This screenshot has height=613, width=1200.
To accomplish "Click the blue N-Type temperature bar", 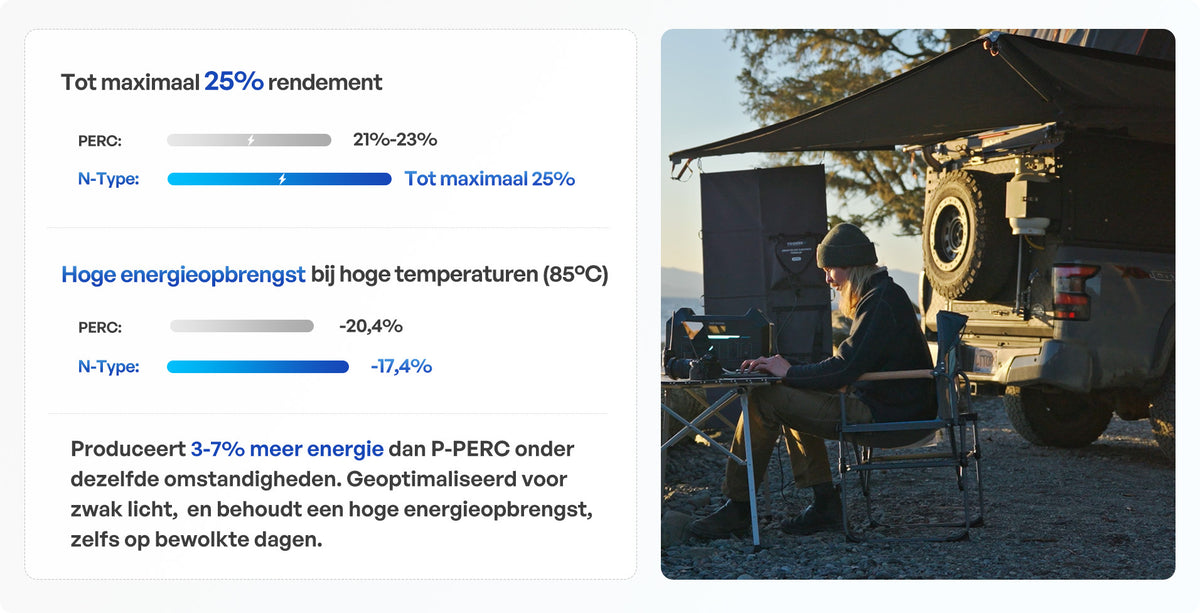I will coord(258,367).
